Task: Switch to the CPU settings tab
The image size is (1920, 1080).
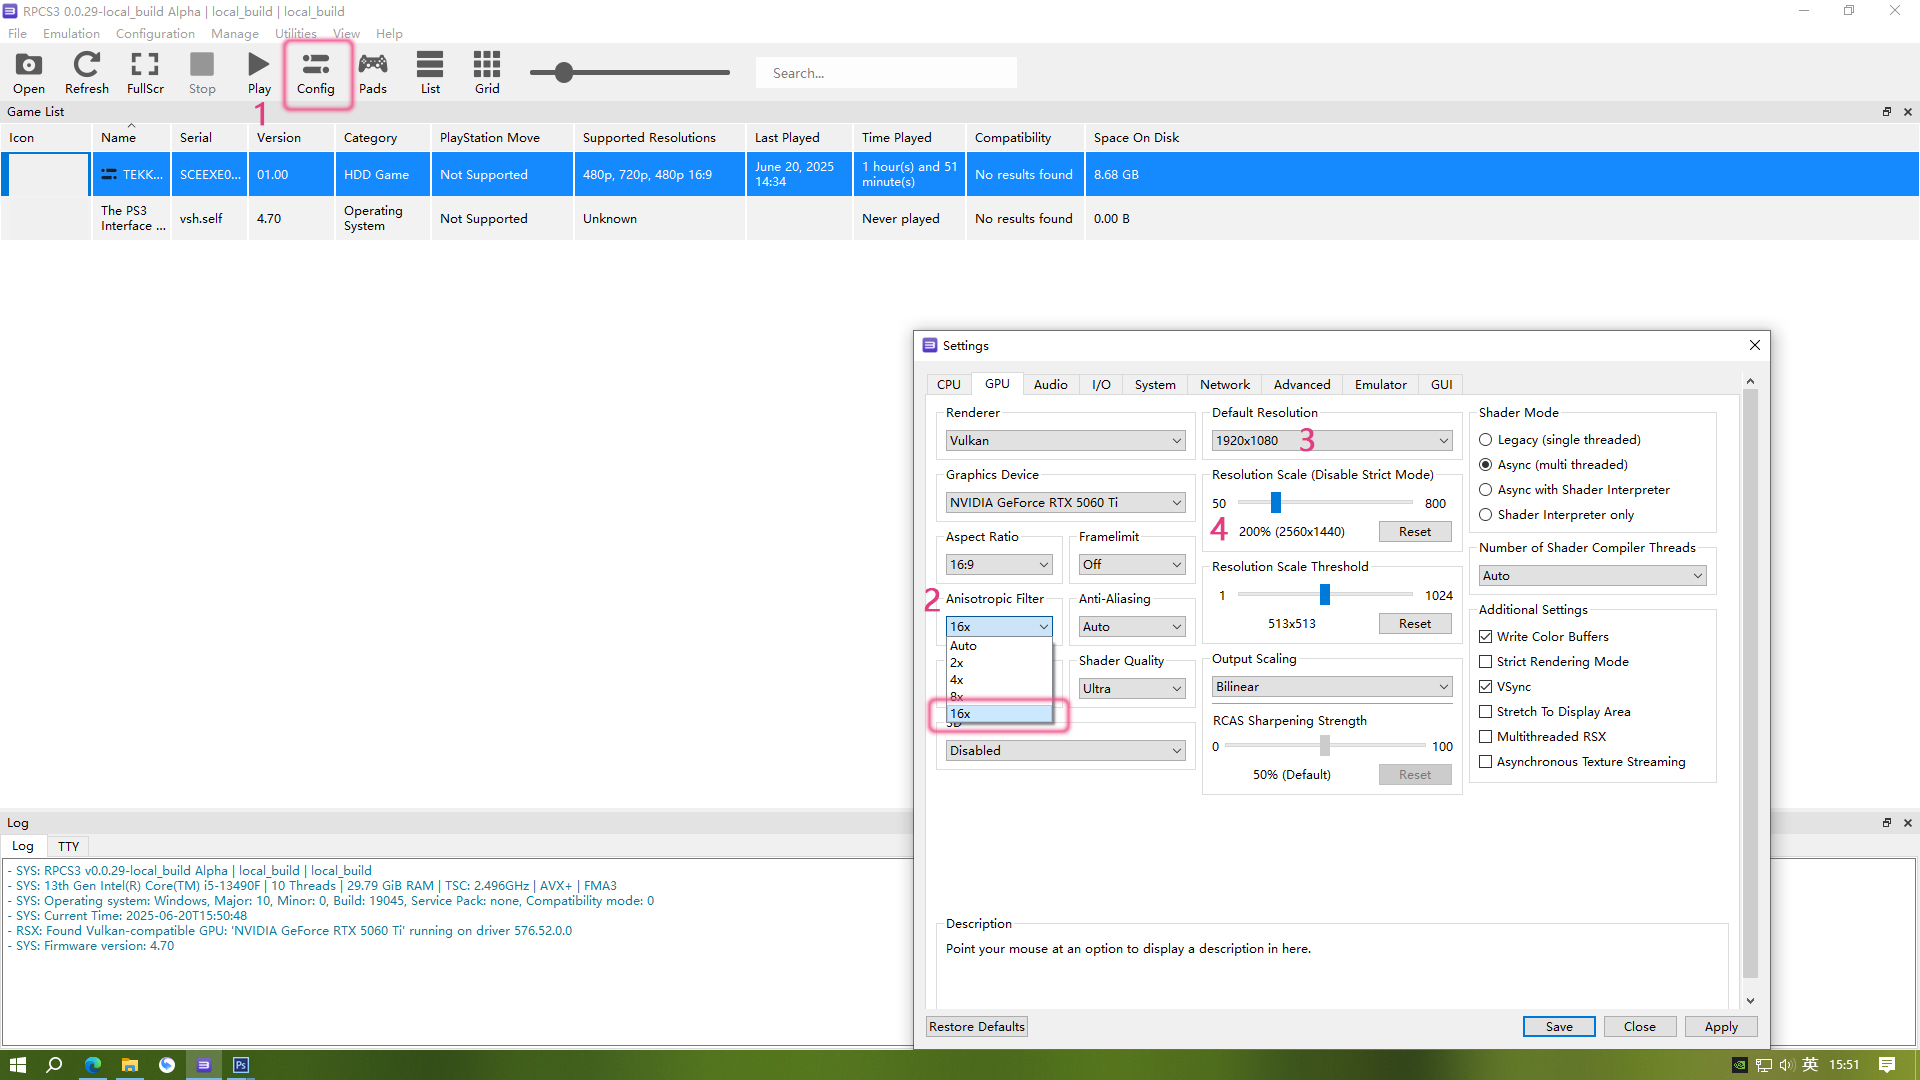Action: coord(948,385)
